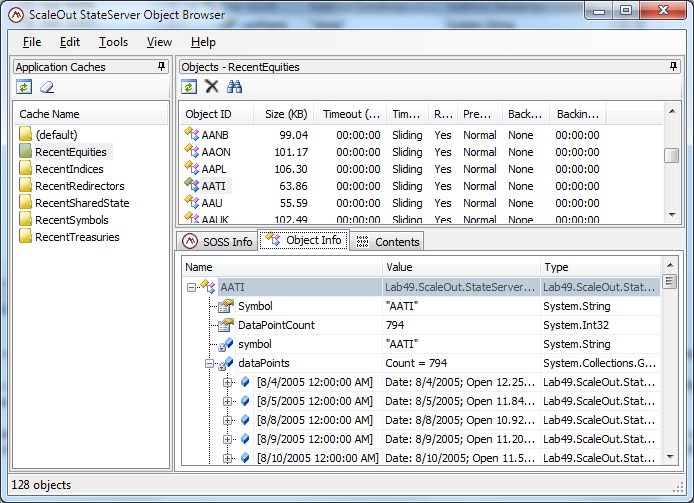
Task: Expand the 8/9/2005 data point node
Action: click(227, 439)
